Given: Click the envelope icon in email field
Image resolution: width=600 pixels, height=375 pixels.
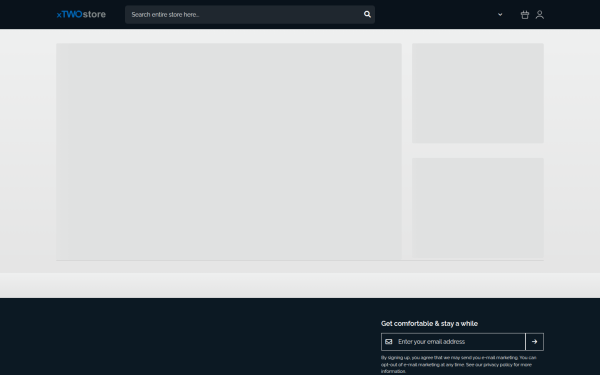Looking at the screenshot, I should point(388,342).
